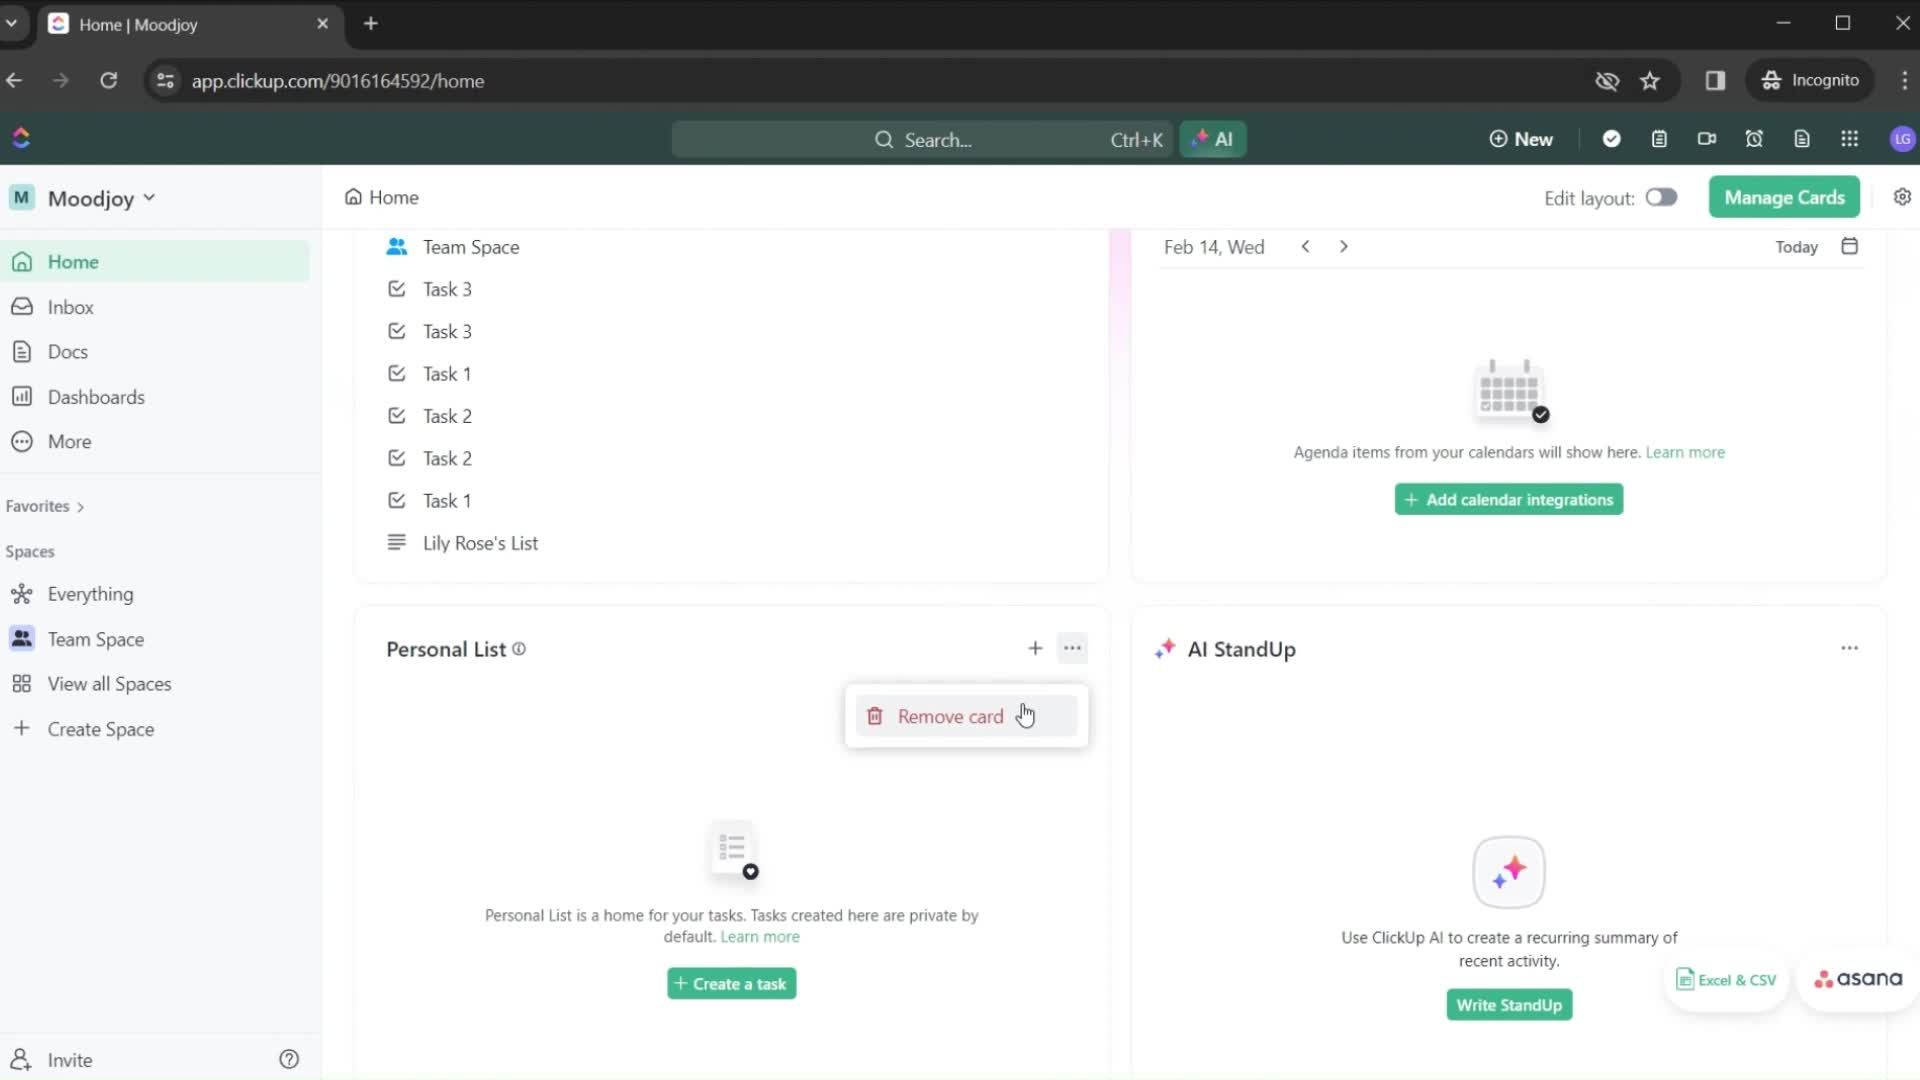
Task: Open the Inbox icon in sidebar
Action: coord(24,306)
